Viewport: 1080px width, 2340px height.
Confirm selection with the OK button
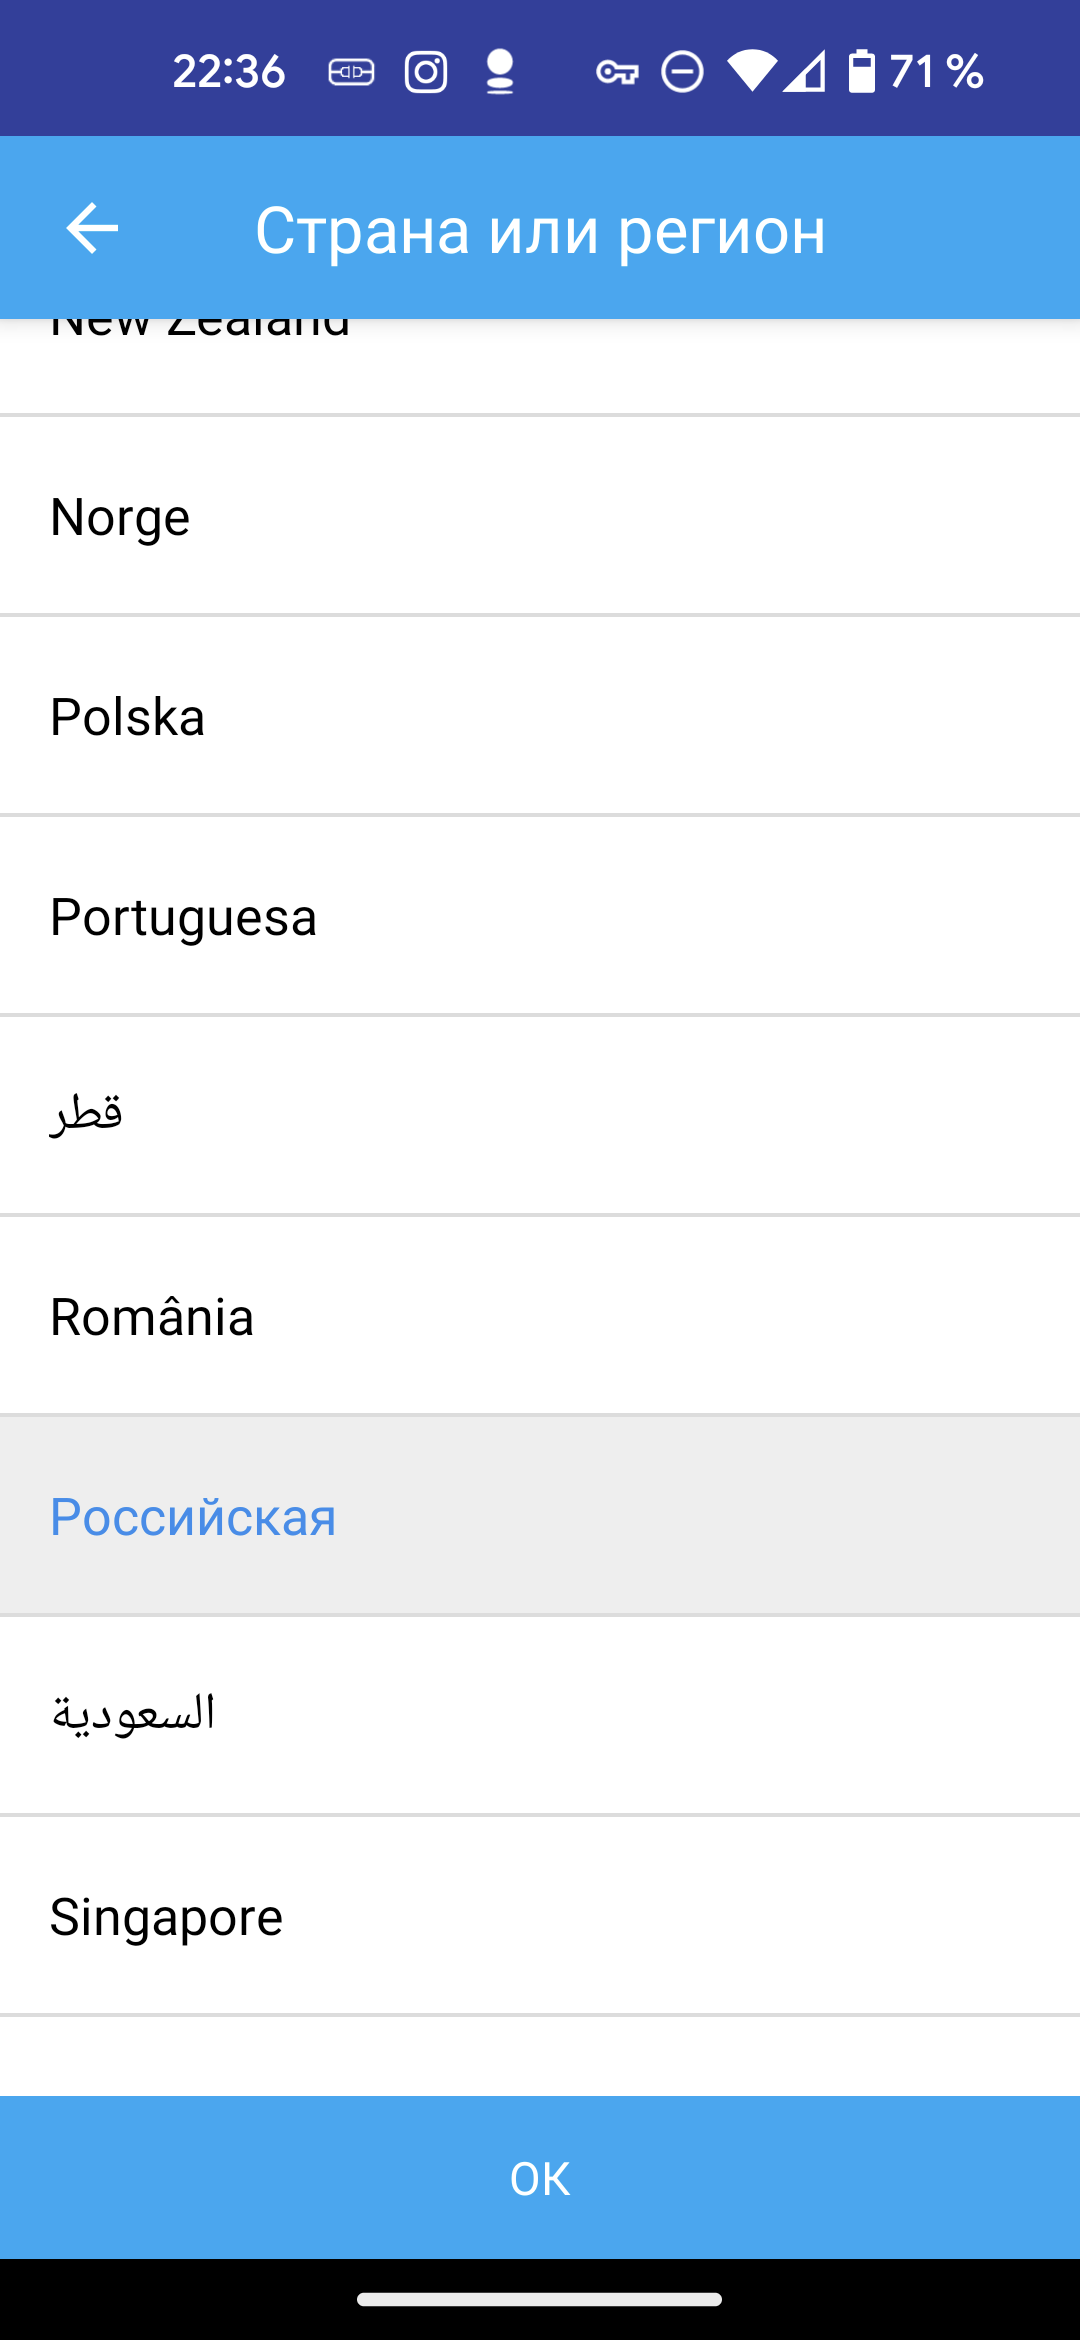point(540,2178)
